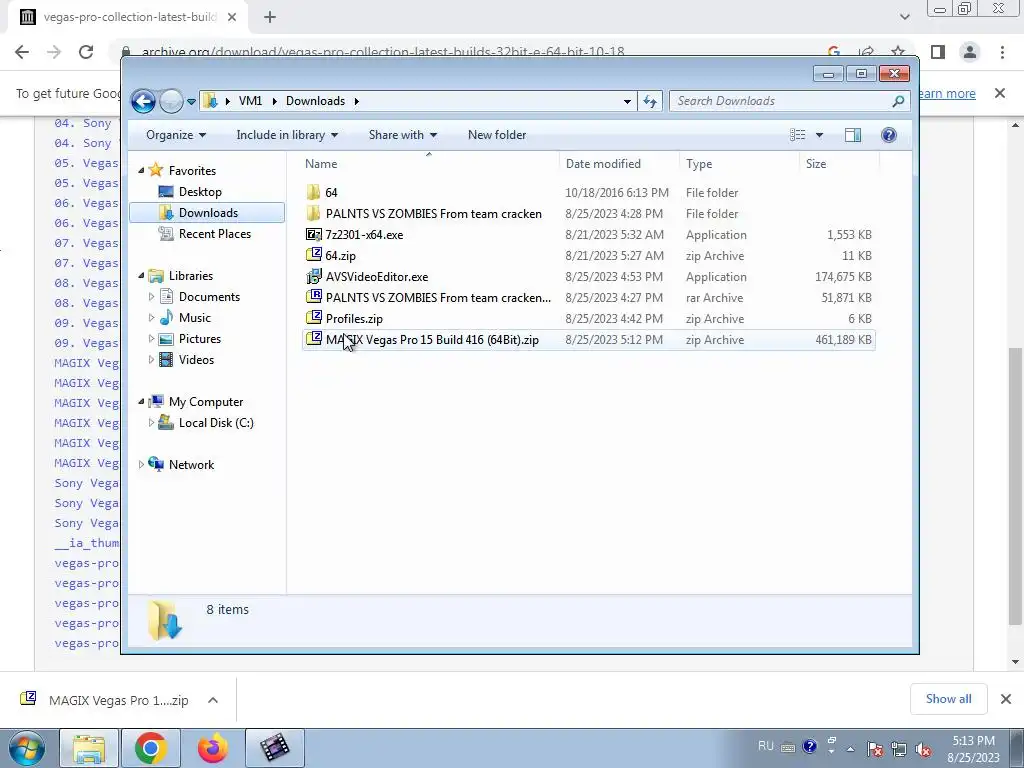
Task: Click the RU language indicator
Action: pyautogui.click(x=765, y=746)
